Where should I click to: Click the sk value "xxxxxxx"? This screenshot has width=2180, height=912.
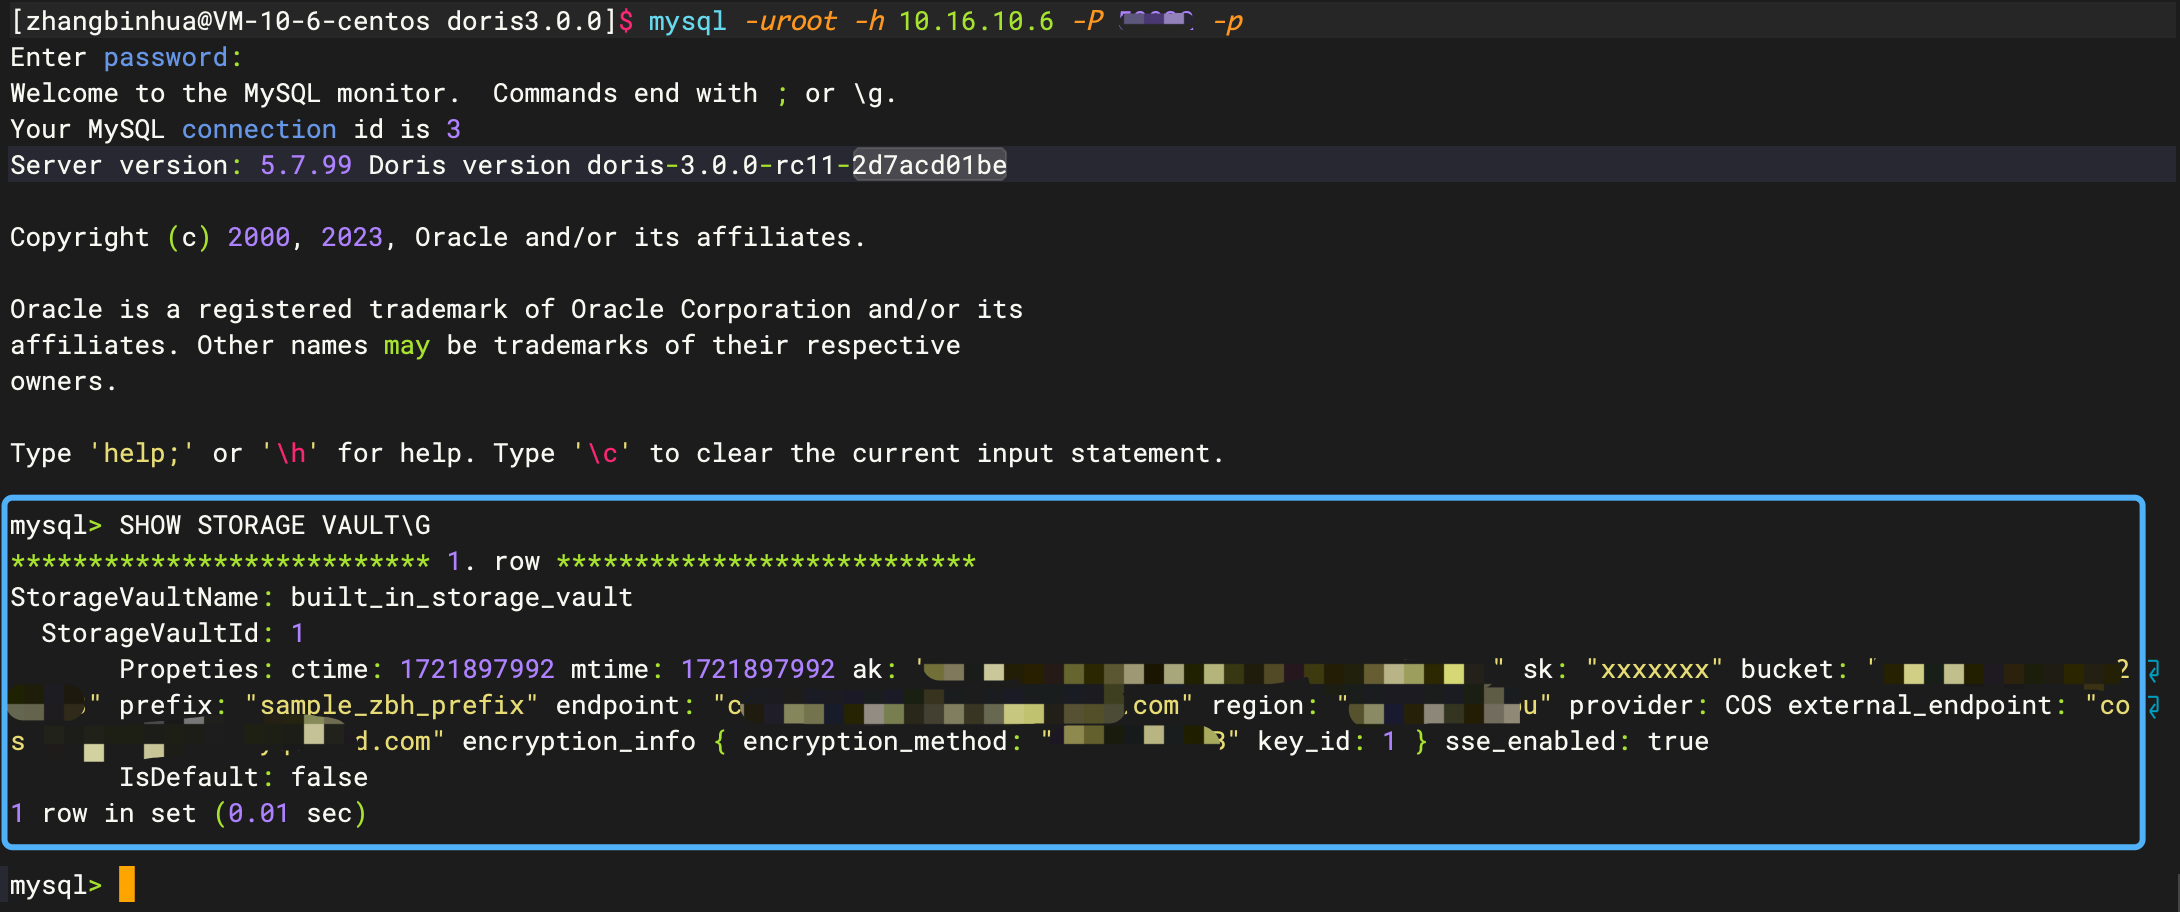pos(1654,669)
